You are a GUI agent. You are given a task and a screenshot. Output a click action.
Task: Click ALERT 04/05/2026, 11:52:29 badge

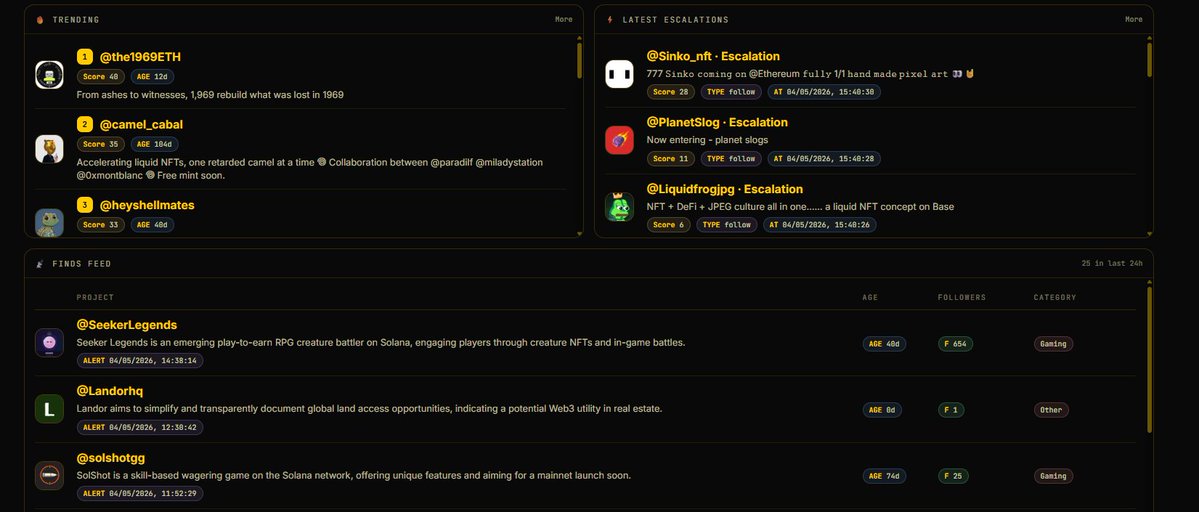140,494
